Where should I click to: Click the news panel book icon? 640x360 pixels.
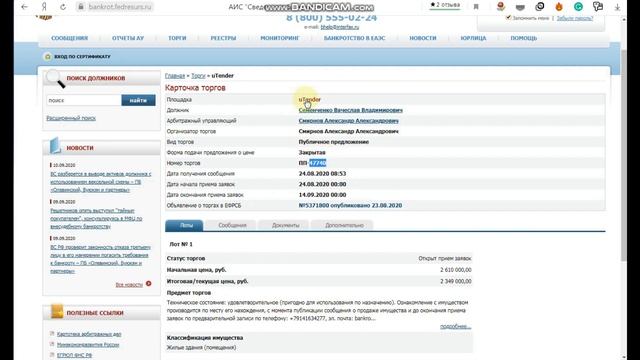pos(55,146)
